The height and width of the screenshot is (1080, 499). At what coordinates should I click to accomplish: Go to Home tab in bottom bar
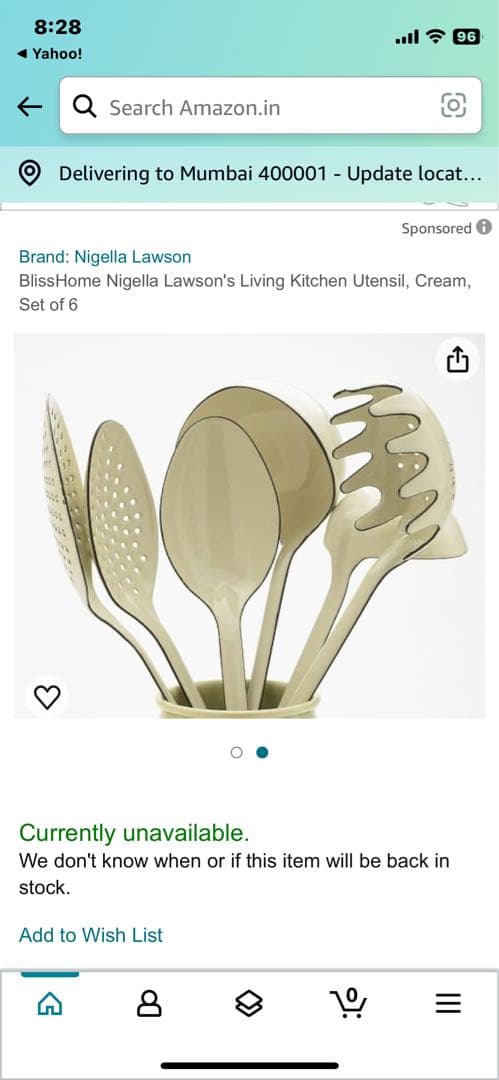pyautogui.click(x=50, y=1006)
